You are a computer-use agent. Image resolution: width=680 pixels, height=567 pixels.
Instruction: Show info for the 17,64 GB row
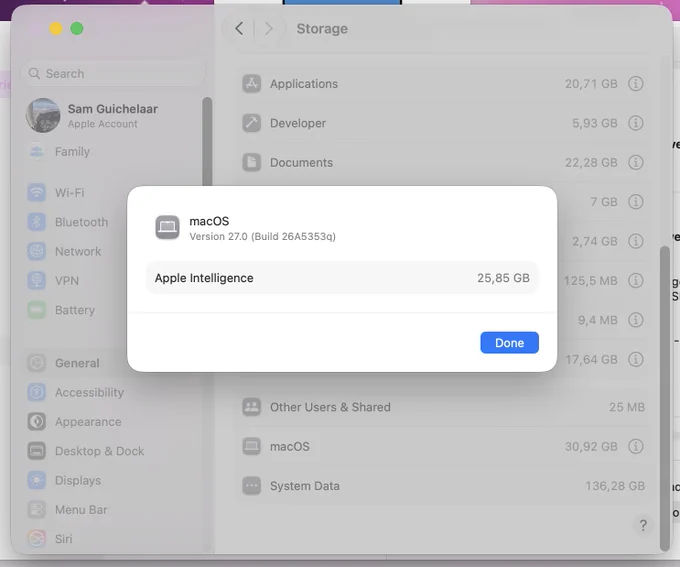[x=636, y=359]
